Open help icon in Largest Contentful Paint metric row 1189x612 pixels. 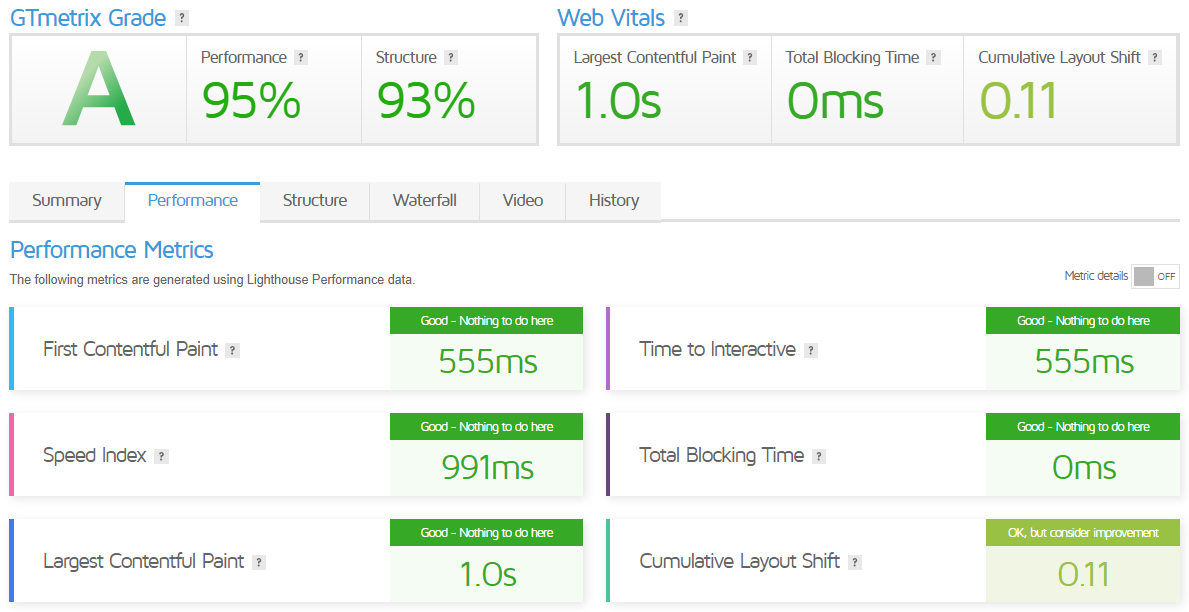point(259,563)
